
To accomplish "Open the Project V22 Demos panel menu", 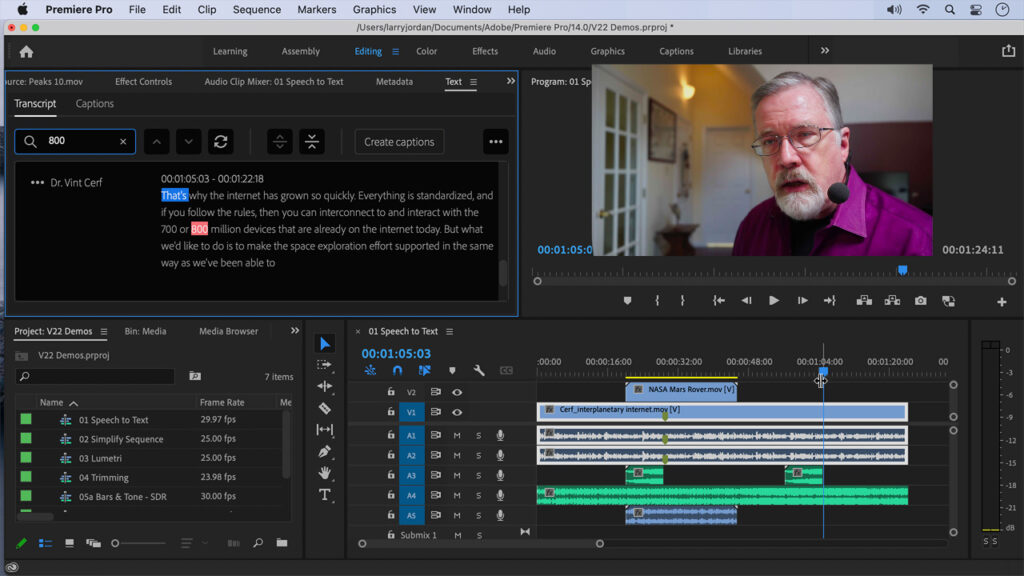I will tap(104, 332).
